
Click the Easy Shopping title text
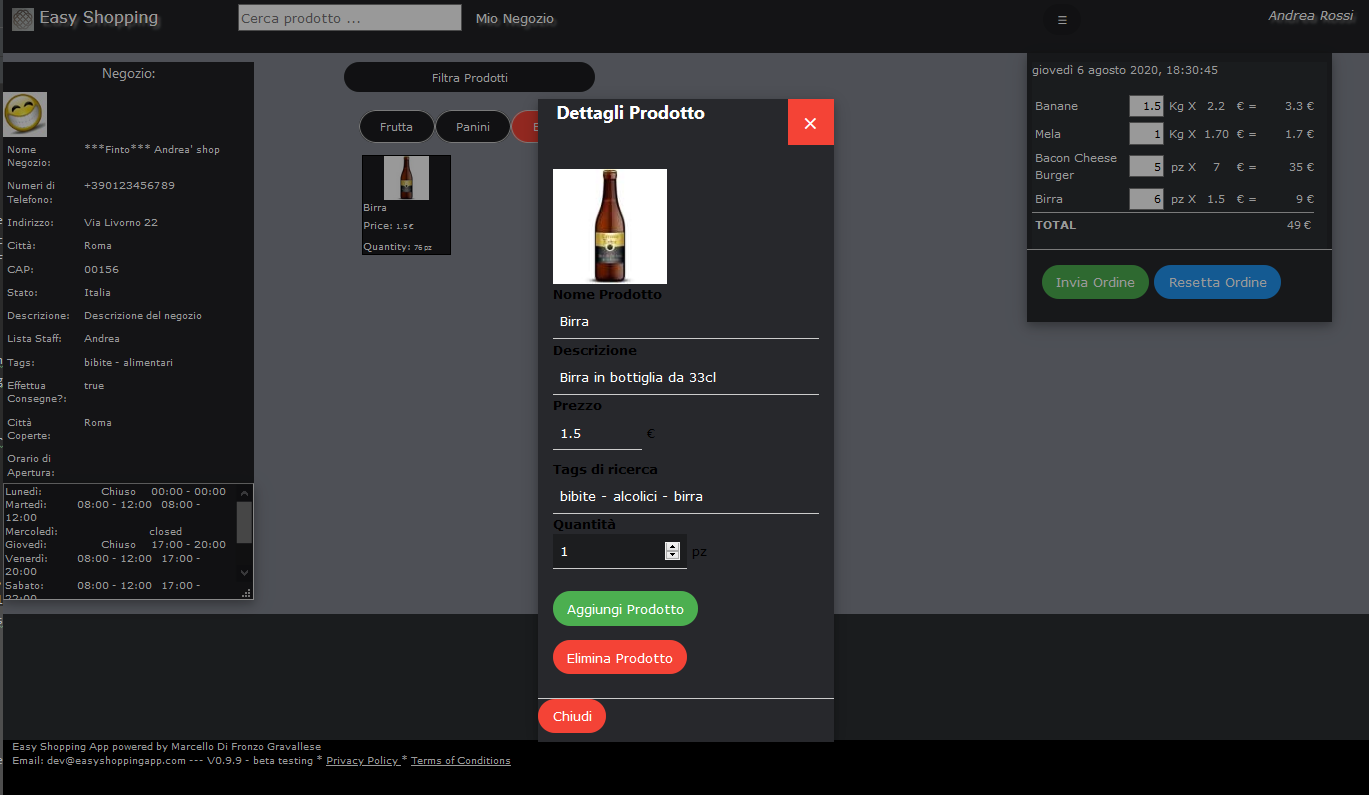98,17
